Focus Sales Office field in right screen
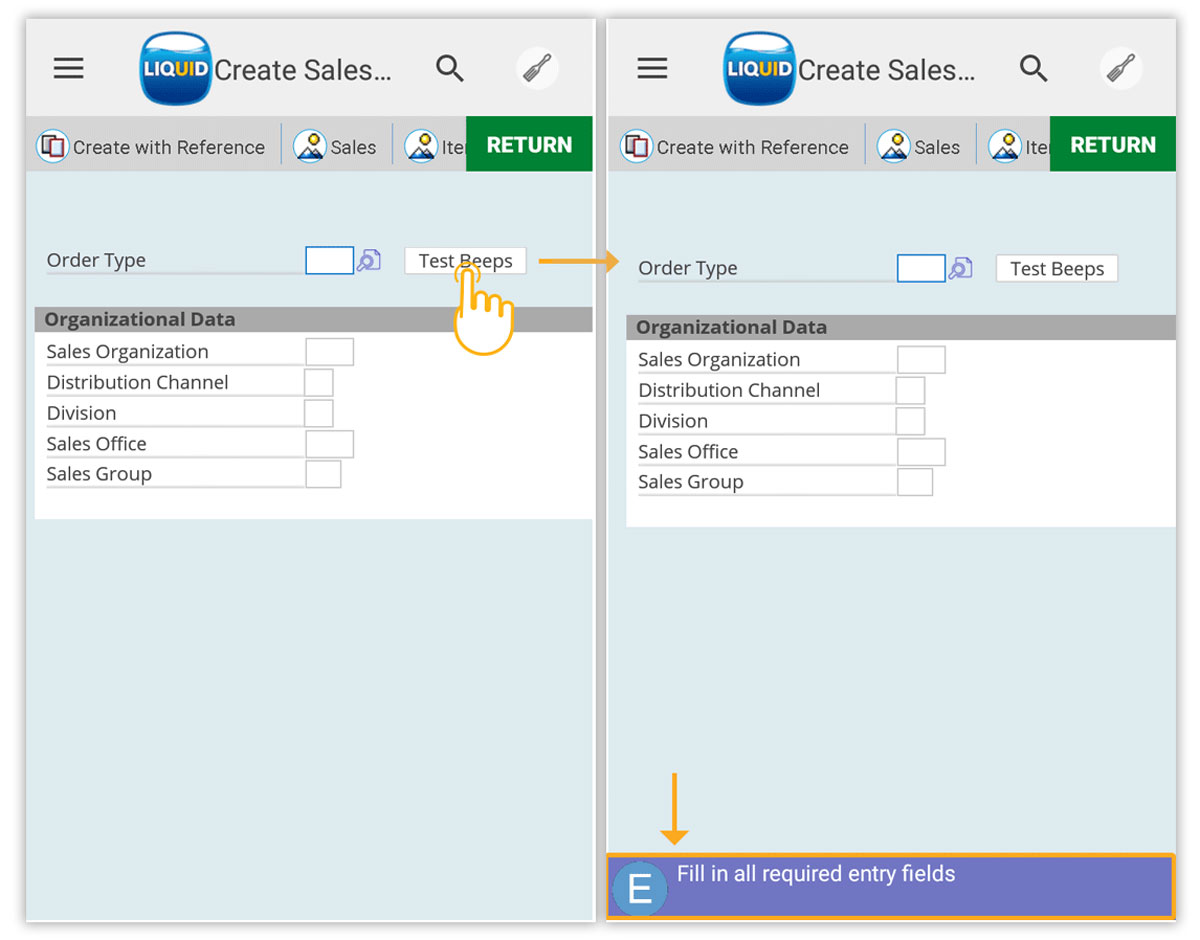 point(921,452)
